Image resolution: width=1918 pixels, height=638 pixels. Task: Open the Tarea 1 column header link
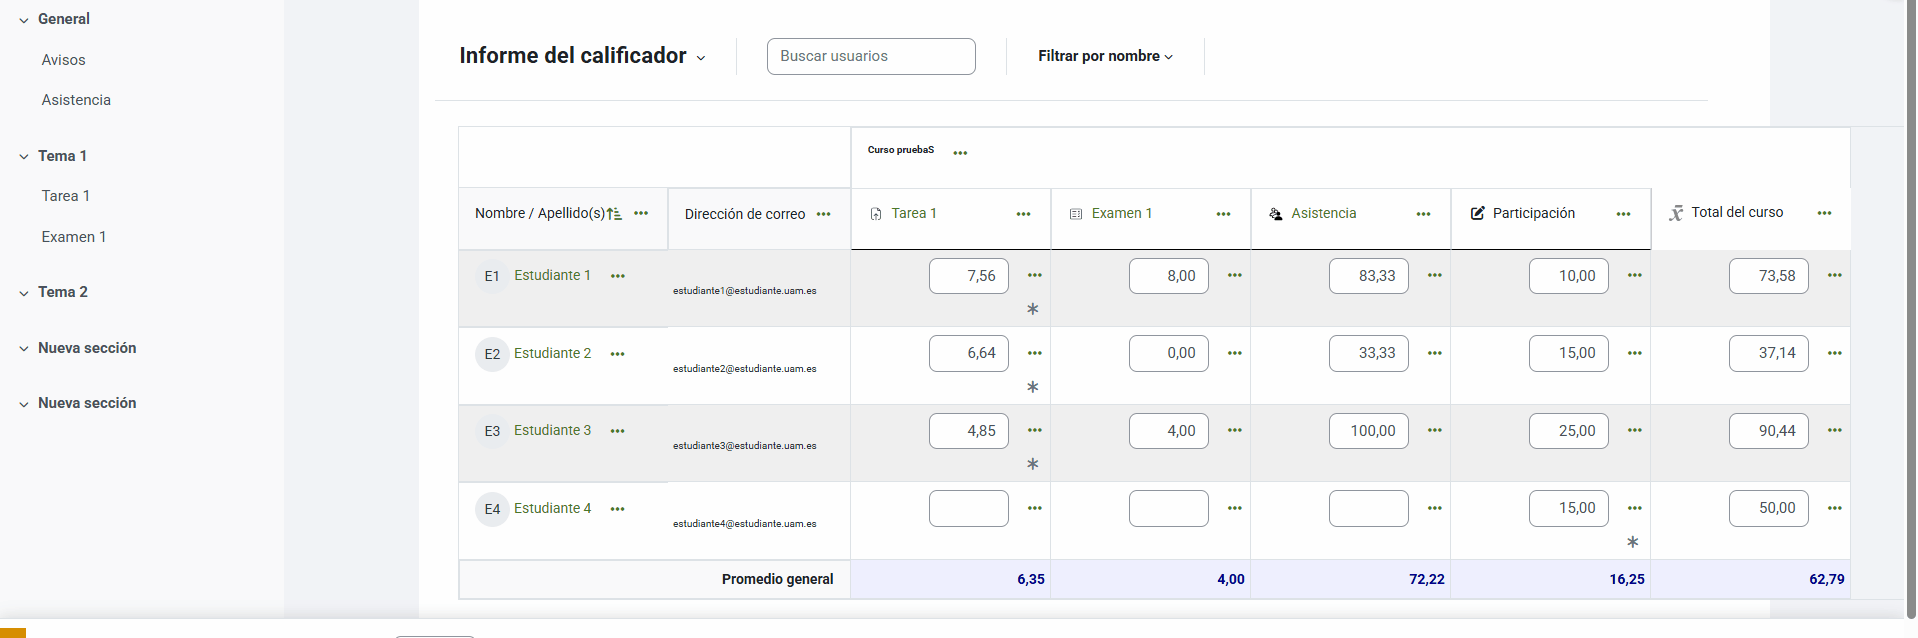tap(914, 213)
